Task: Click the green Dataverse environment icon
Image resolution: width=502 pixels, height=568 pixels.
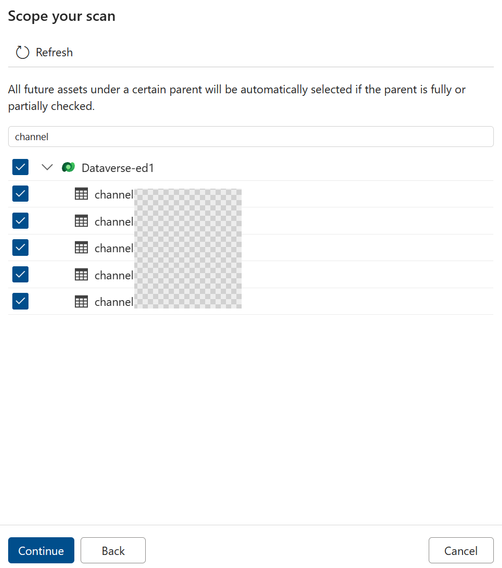Action: tap(68, 167)
